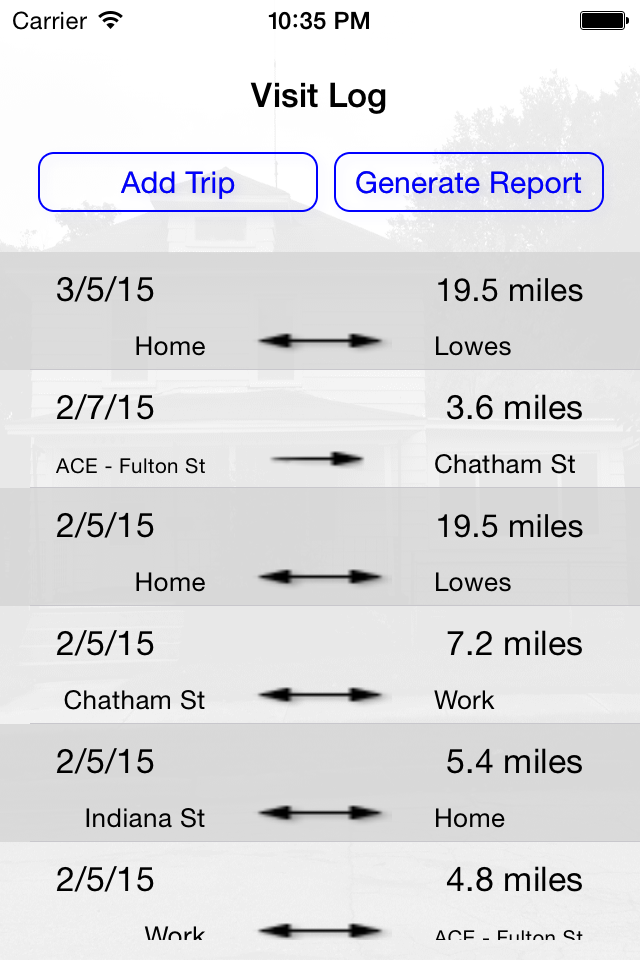
Task: Tap the double arrow between Indiana St and Home
Action: coord(320,813)
